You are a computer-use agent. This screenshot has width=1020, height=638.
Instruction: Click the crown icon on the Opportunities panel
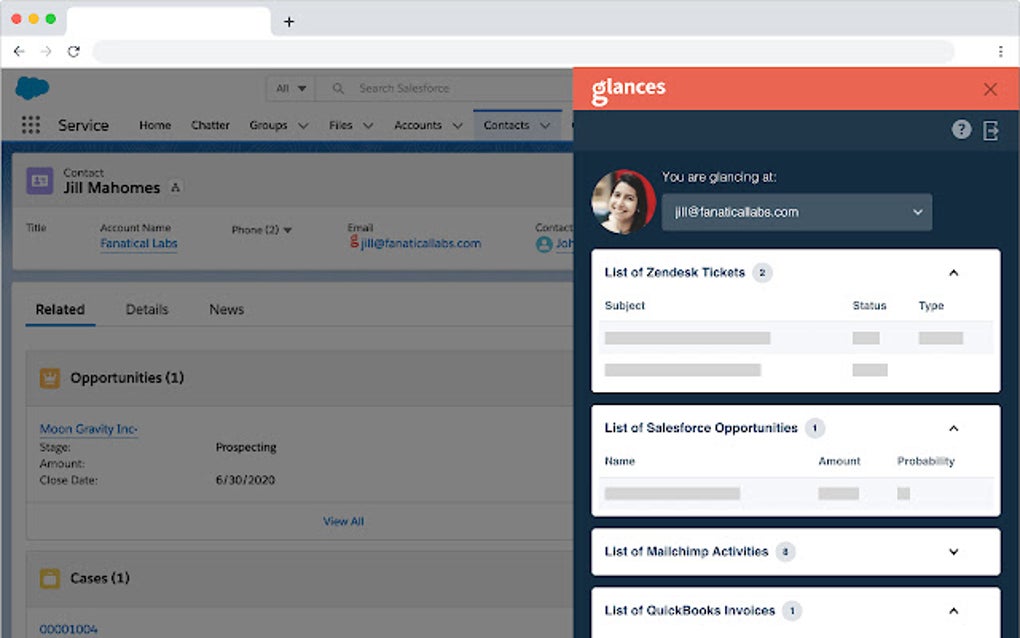click(46, 377)
